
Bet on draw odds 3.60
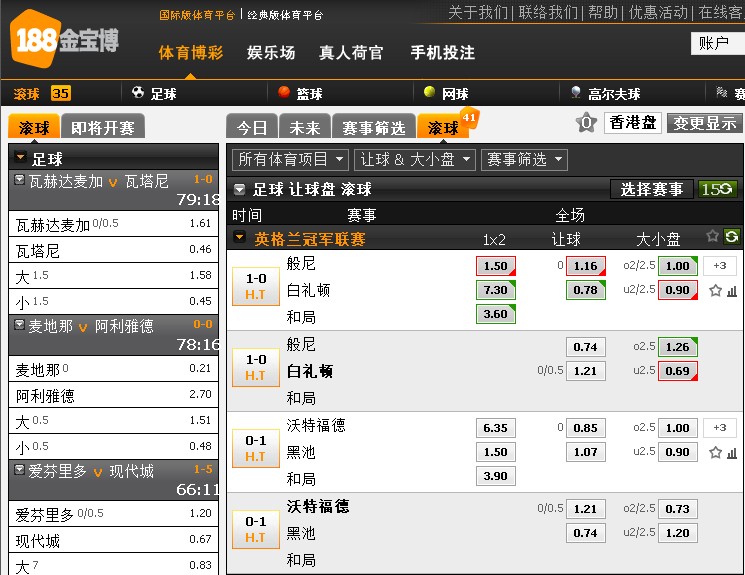click(496, 314)
